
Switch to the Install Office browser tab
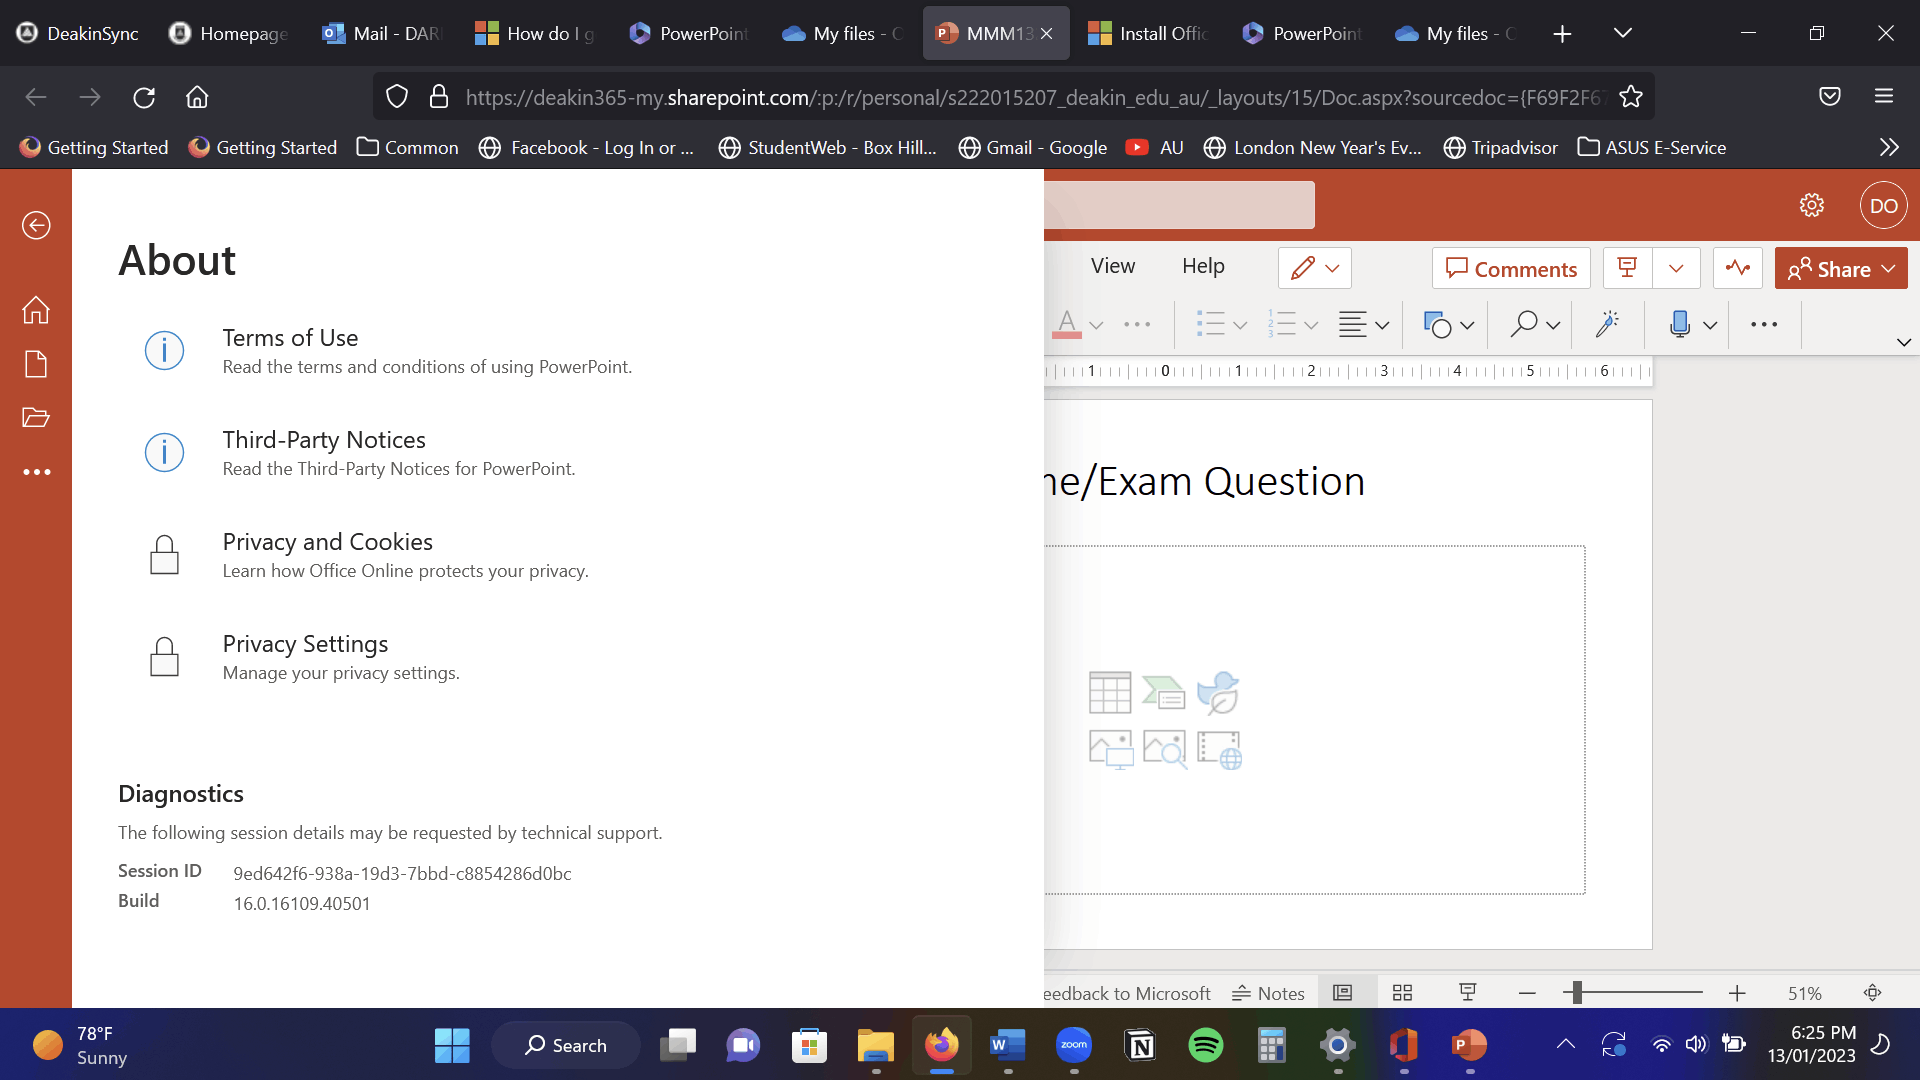[x=1149, y=33]
